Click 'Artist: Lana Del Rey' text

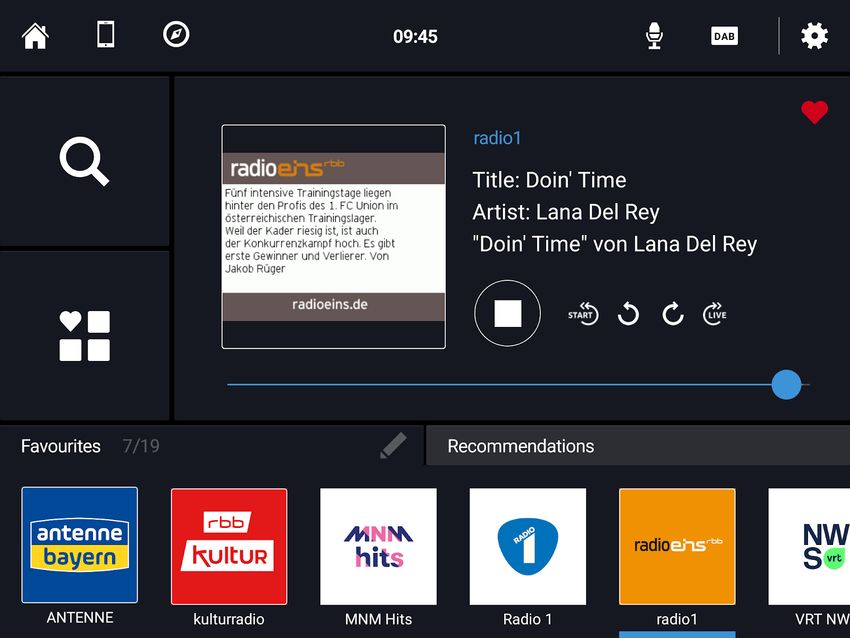point(566,212)
